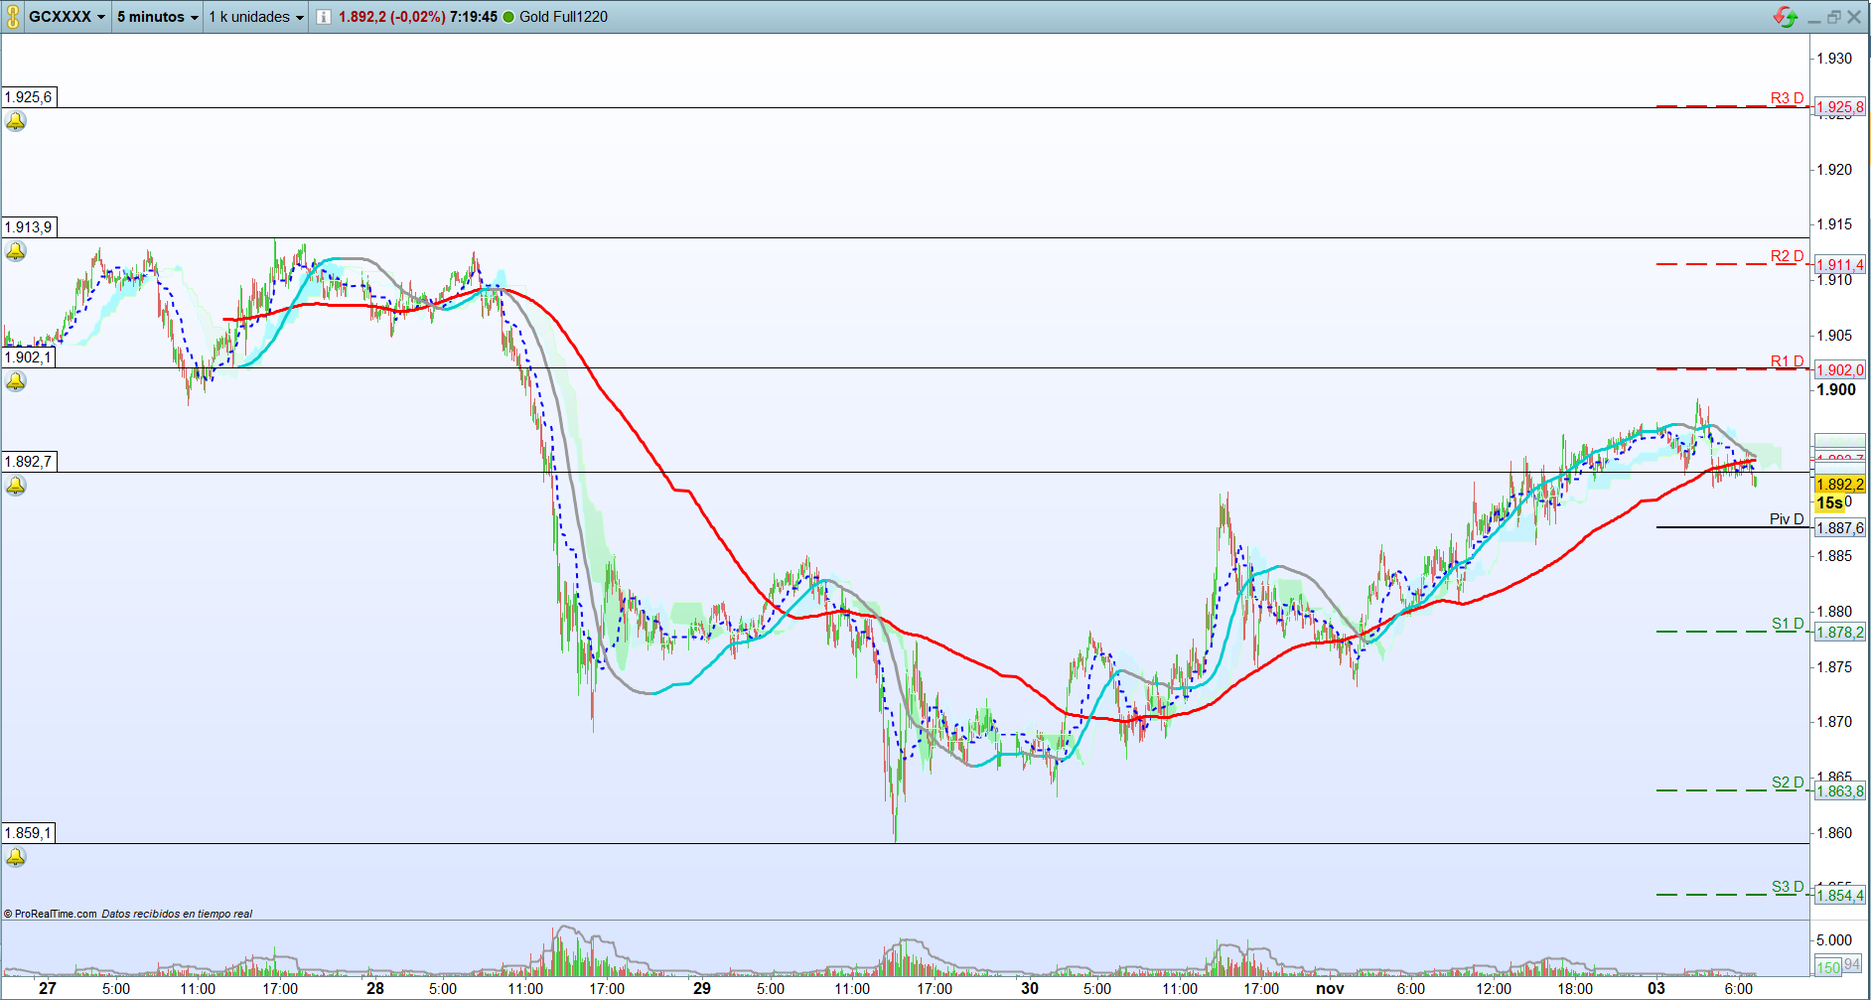Select the 1.925,6 alert level label
This screenshot has height=1000, width=1871.
point(29,97)
